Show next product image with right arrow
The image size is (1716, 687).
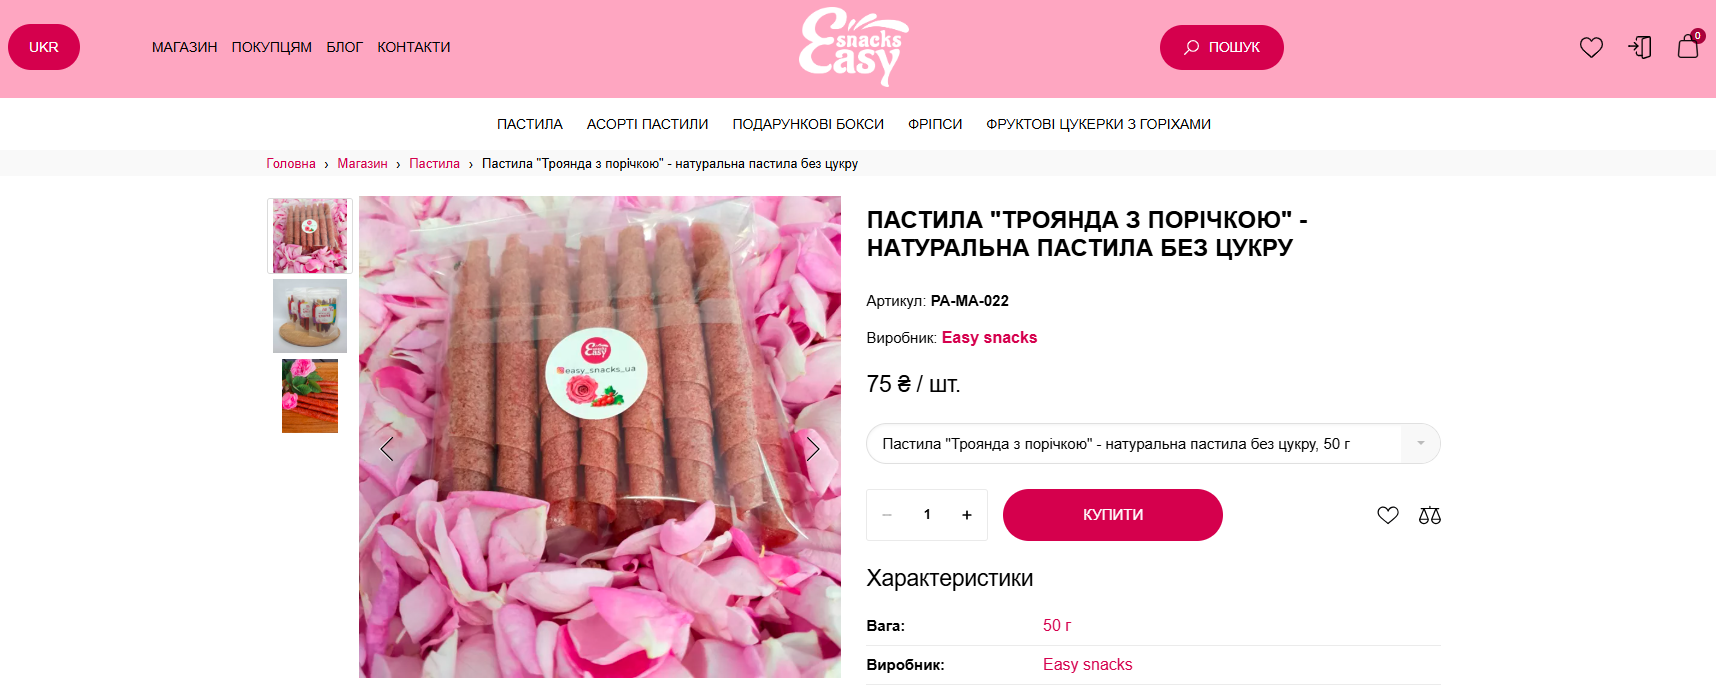(813, 449)
